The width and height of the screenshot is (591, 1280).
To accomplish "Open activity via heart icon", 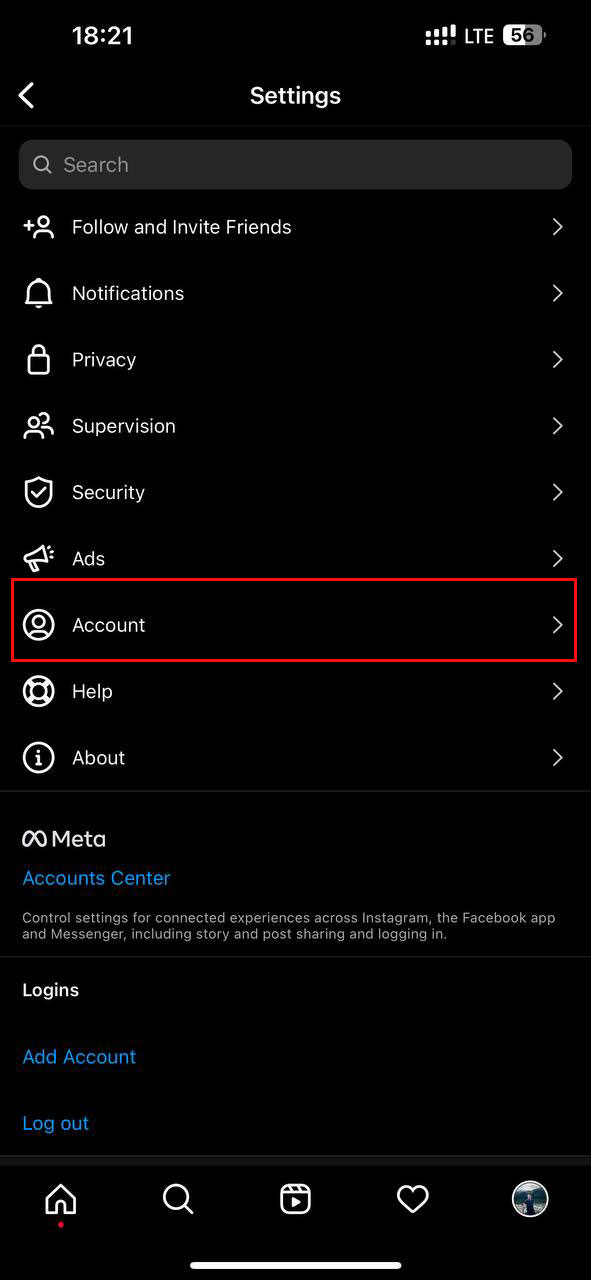I will 412,1199.
